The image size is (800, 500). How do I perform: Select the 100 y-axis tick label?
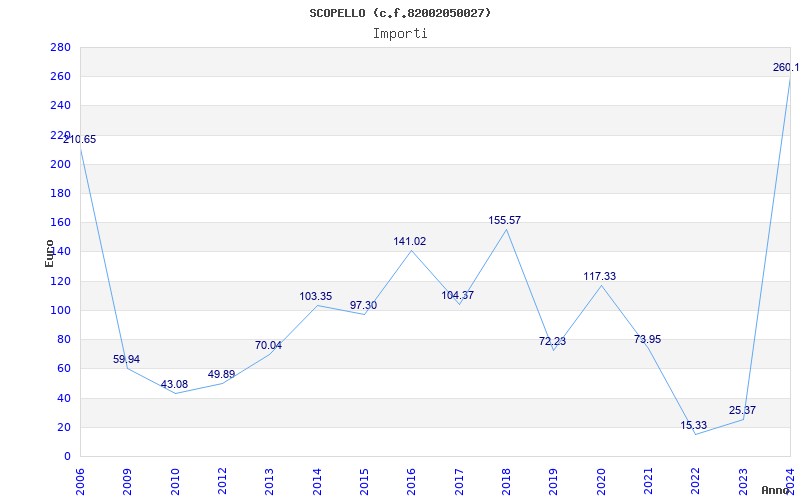pyautogui.click(x=60, y=311)
